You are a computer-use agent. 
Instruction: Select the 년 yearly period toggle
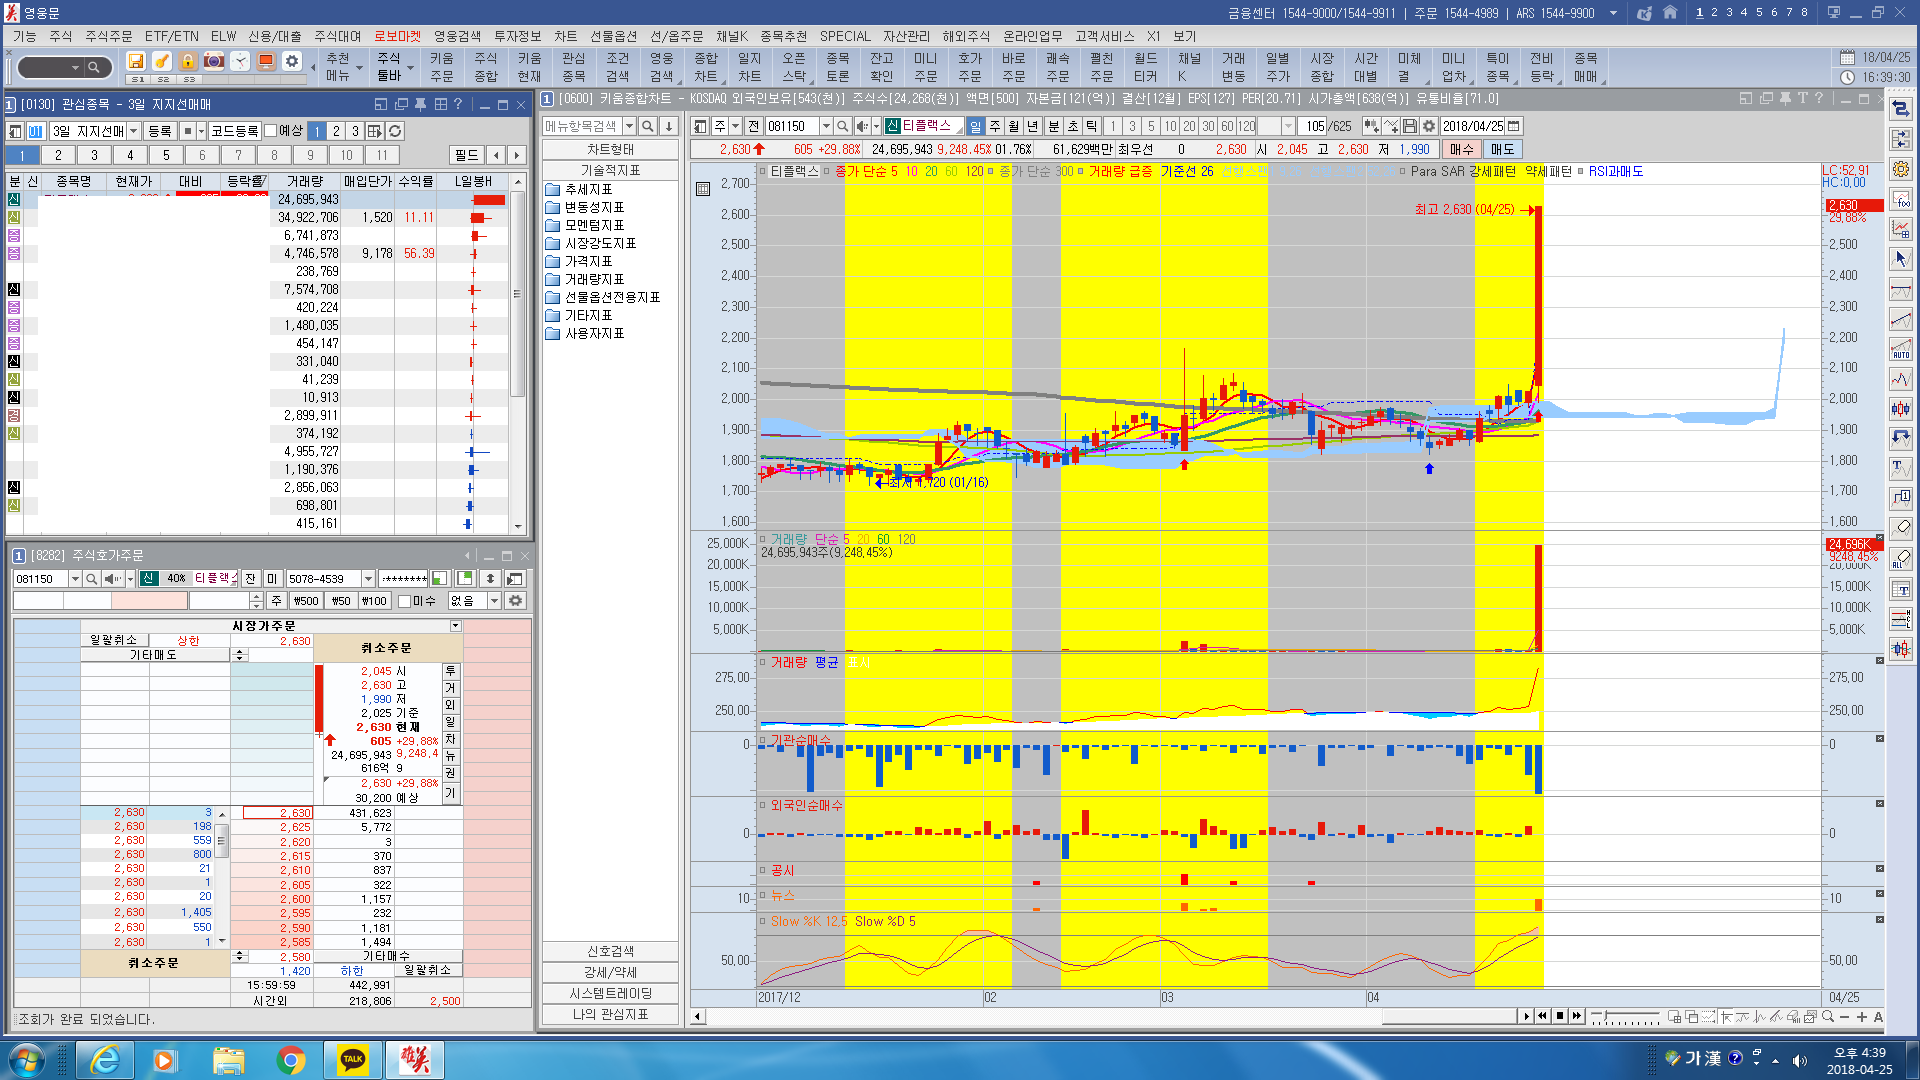point(1032,126)
